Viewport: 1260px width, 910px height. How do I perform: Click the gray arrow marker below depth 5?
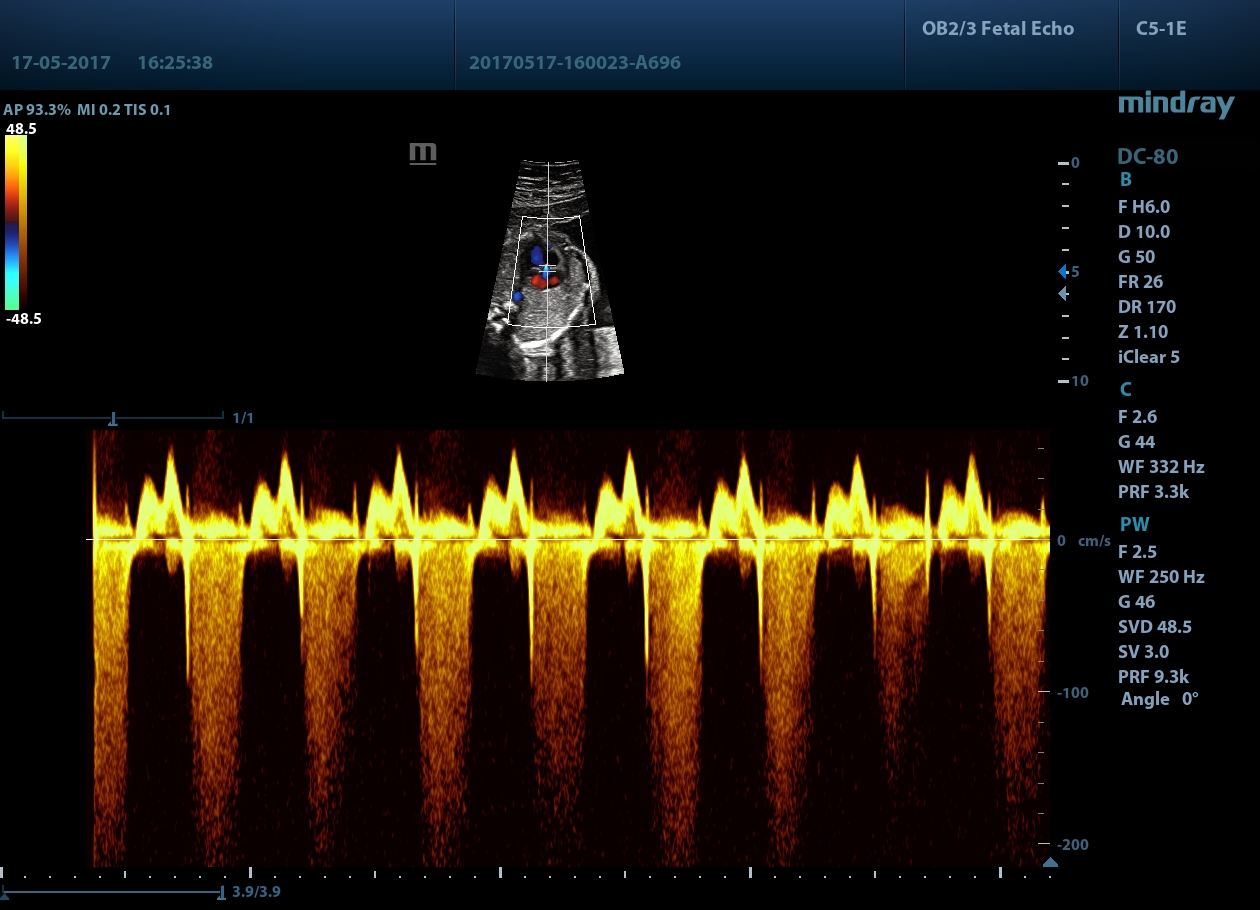(x=1063, y=294)
